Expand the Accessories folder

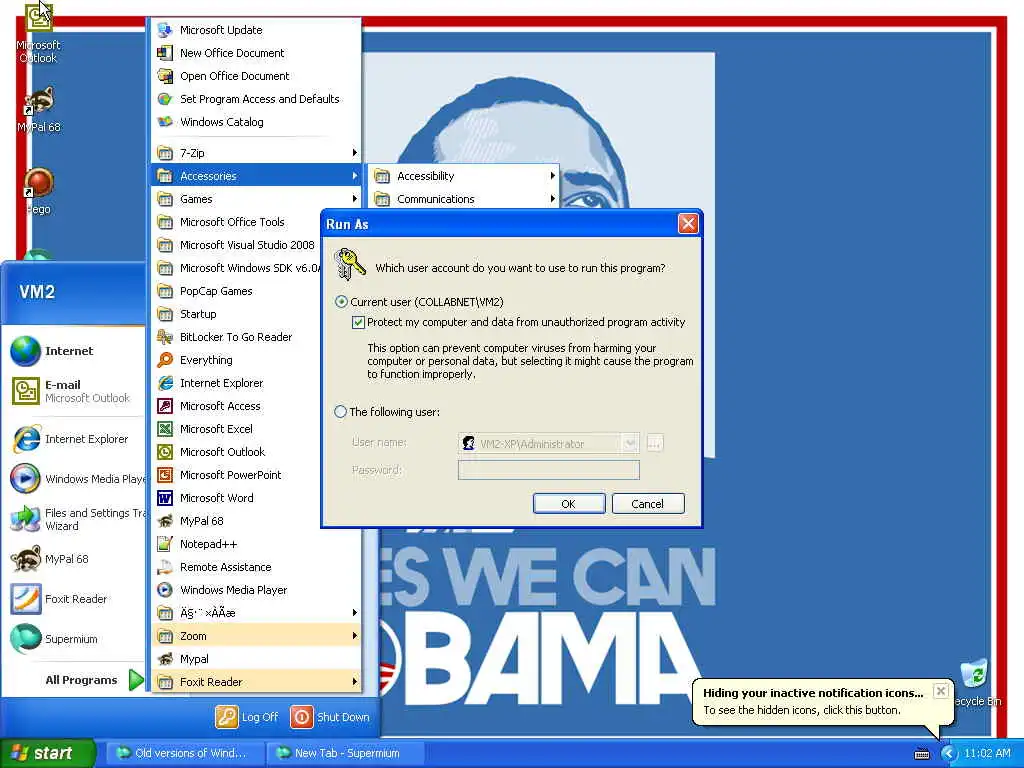click(x=256, y=176)
